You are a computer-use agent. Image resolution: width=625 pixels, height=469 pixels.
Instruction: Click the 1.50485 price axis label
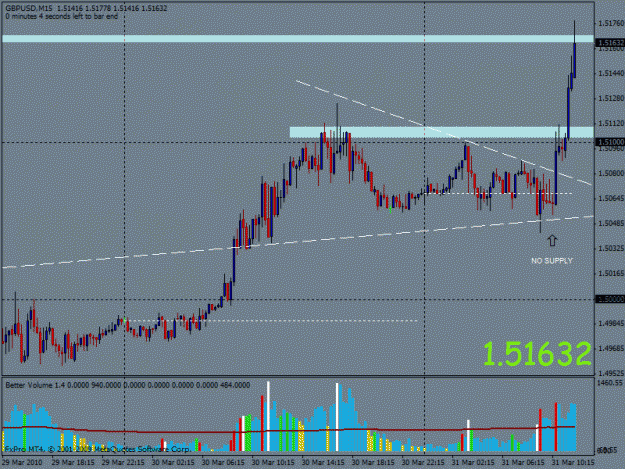pos(611,223)
